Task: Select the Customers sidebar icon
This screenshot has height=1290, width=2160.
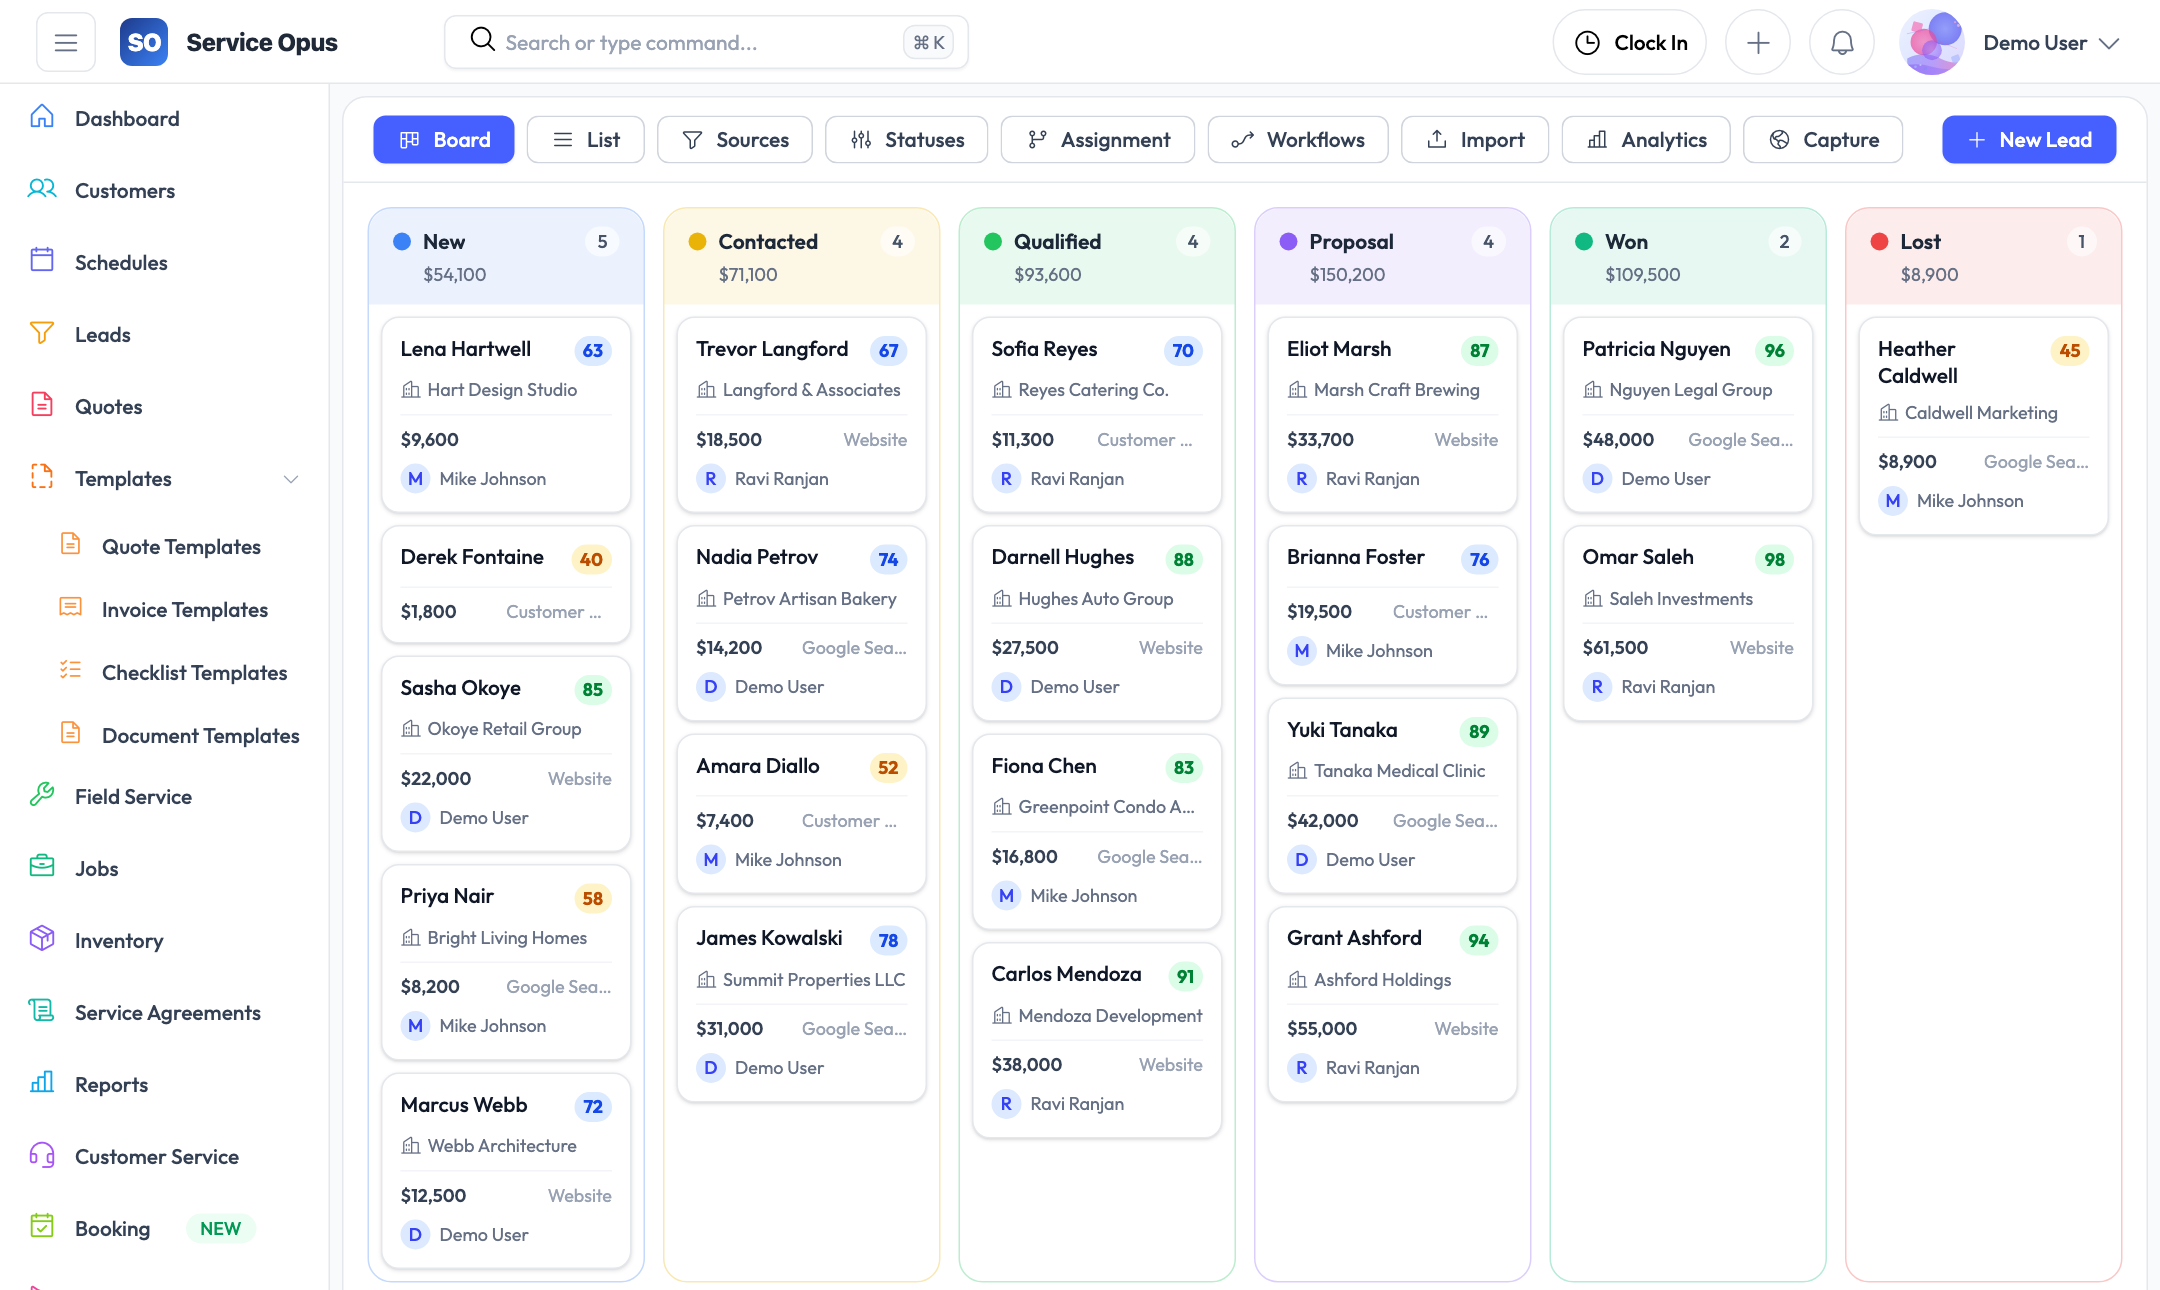Action: coord(41,190)
